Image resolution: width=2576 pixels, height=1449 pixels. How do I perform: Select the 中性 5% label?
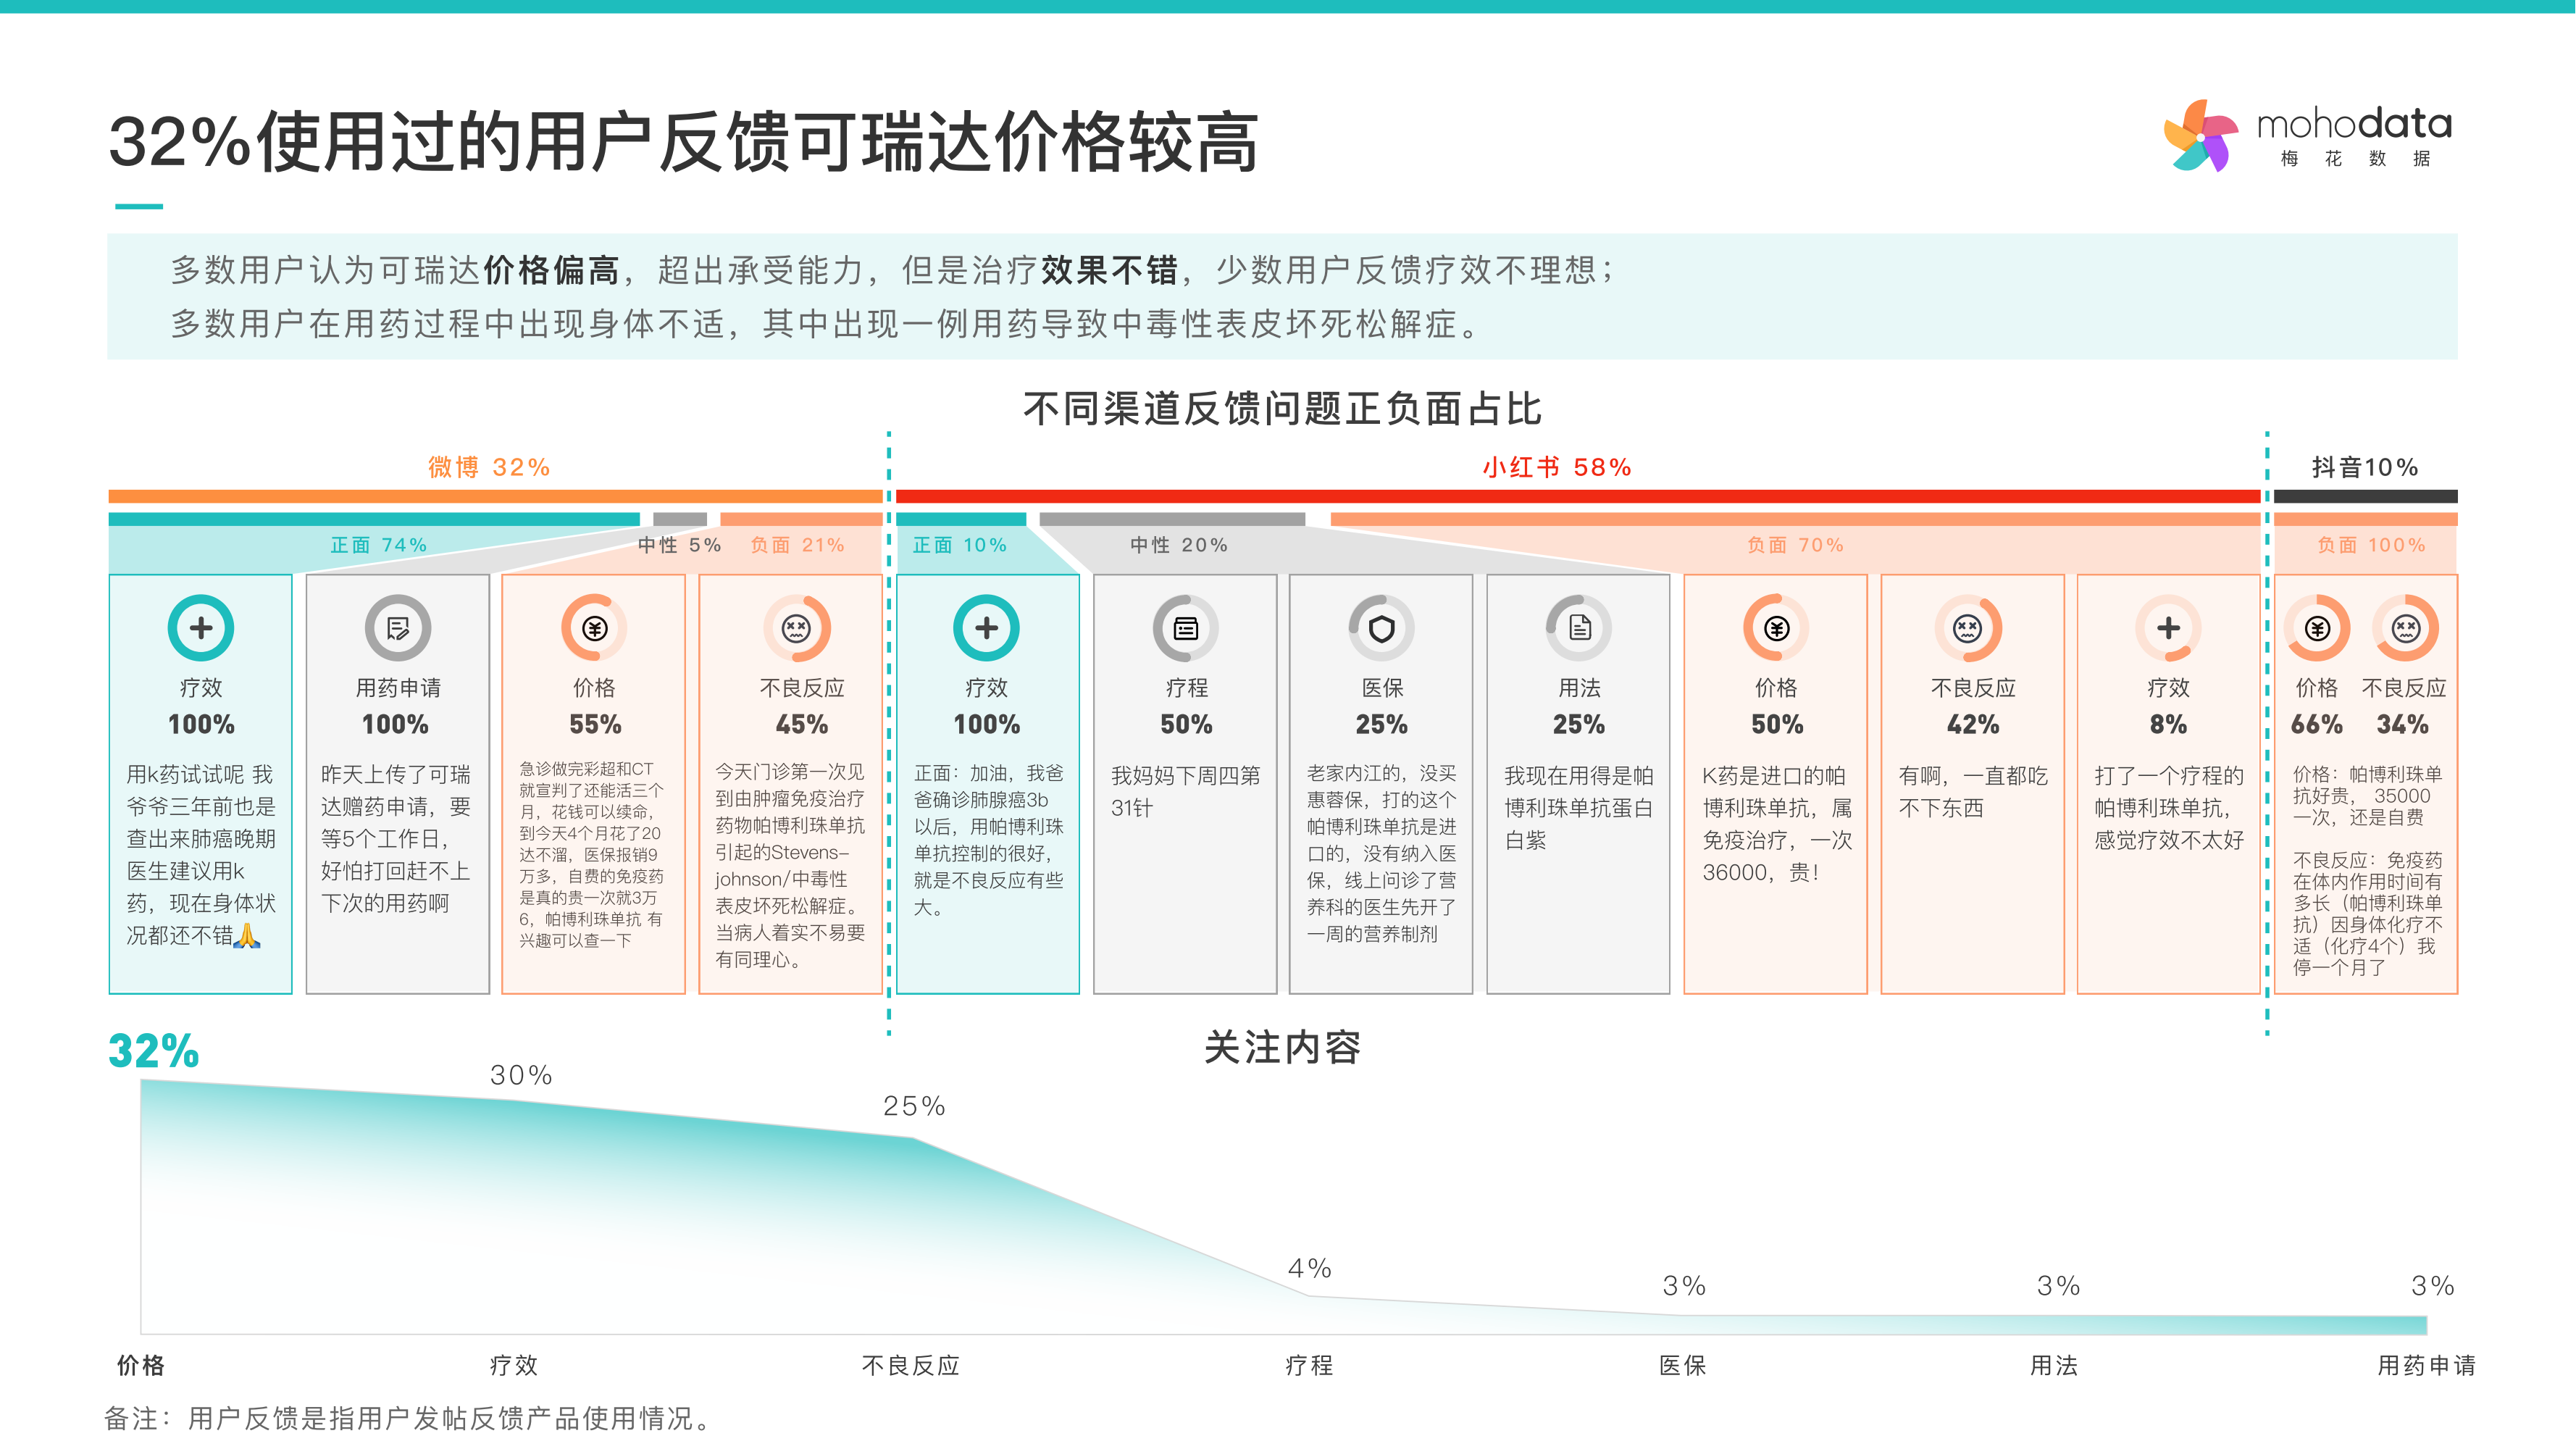(680, 545)
